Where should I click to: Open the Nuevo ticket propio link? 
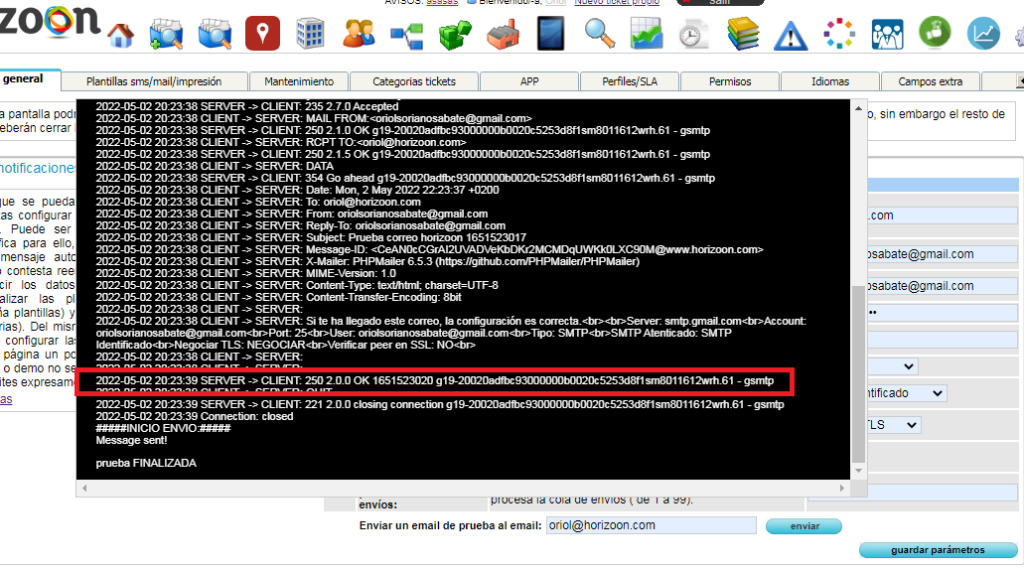point(616,2)
